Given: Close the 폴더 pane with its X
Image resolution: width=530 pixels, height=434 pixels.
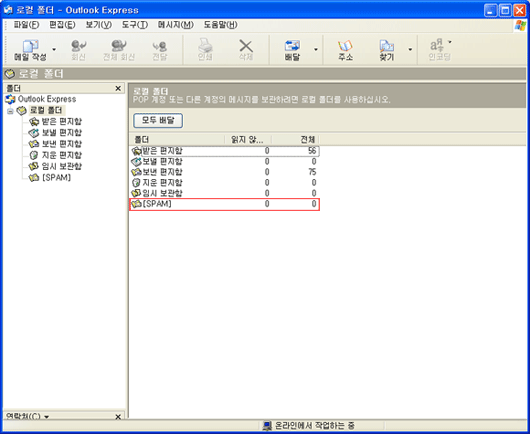Looking at the screenshot, I should tap(118, 89).
